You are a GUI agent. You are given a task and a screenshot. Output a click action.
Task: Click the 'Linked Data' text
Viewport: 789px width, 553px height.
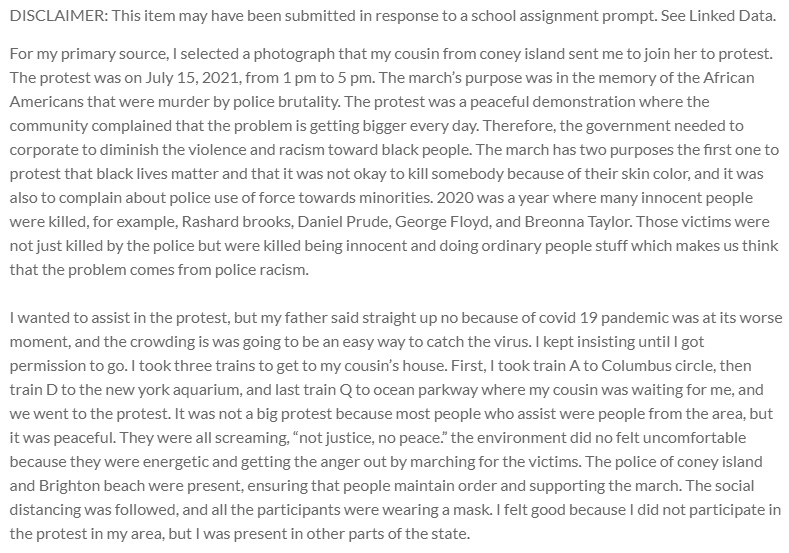(735, 13)
